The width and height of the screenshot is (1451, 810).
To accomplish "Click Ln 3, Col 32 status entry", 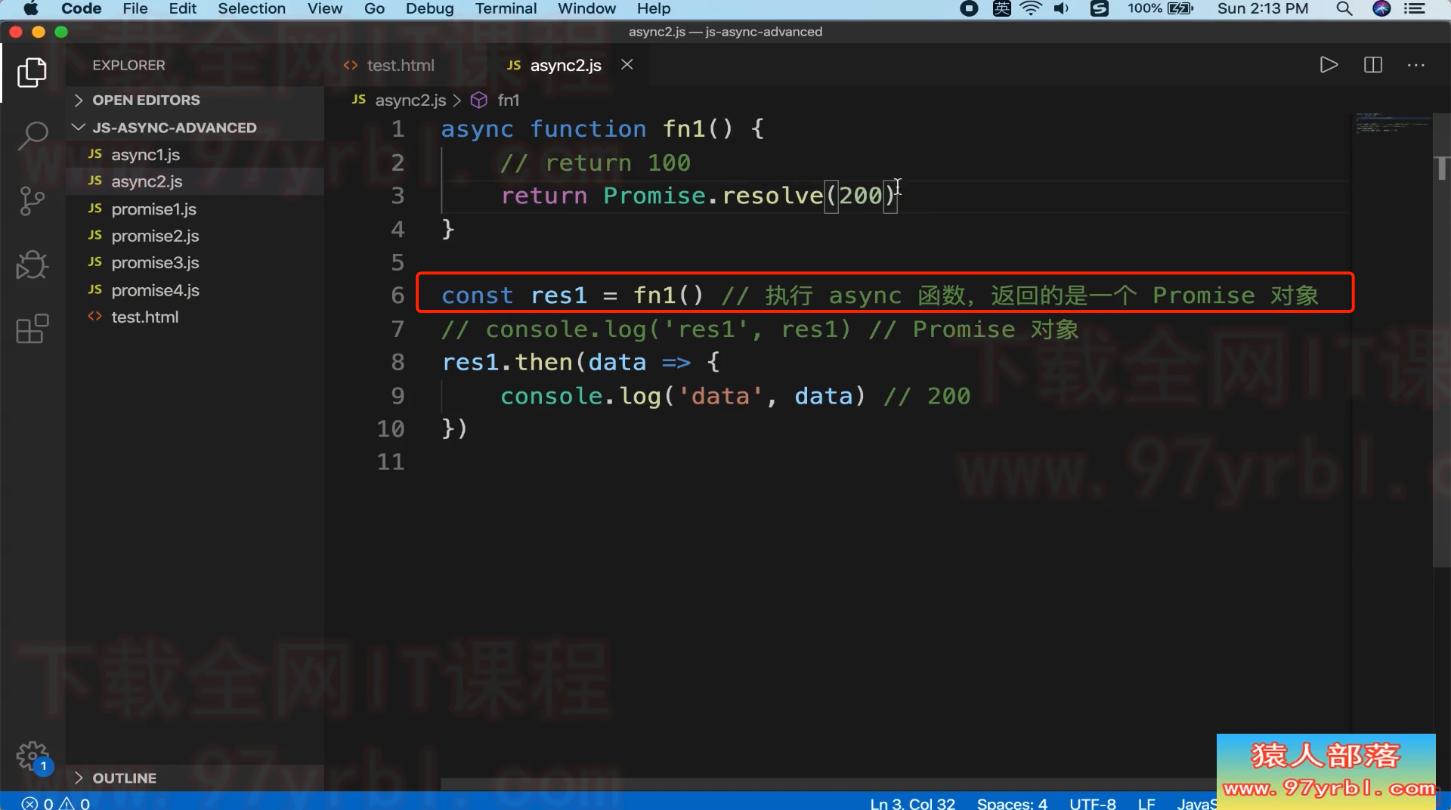I will [912, 803].
